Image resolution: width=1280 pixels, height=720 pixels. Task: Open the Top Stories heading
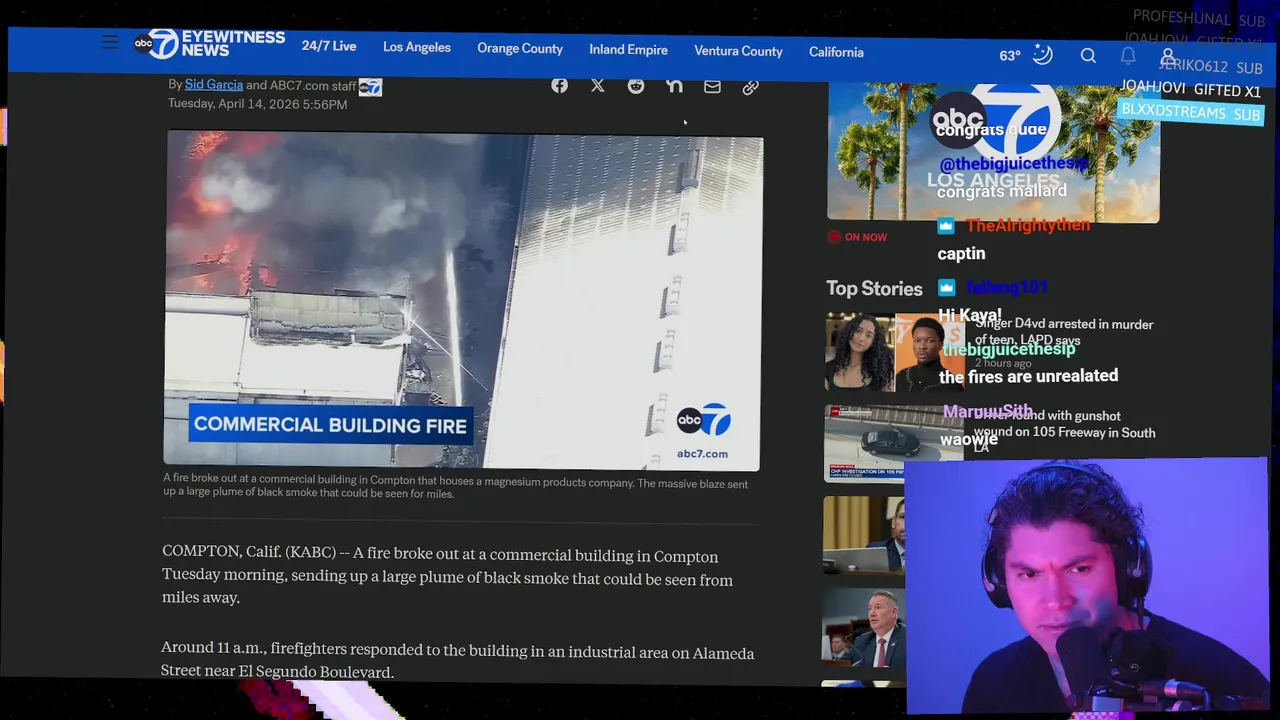click(874, 288)
